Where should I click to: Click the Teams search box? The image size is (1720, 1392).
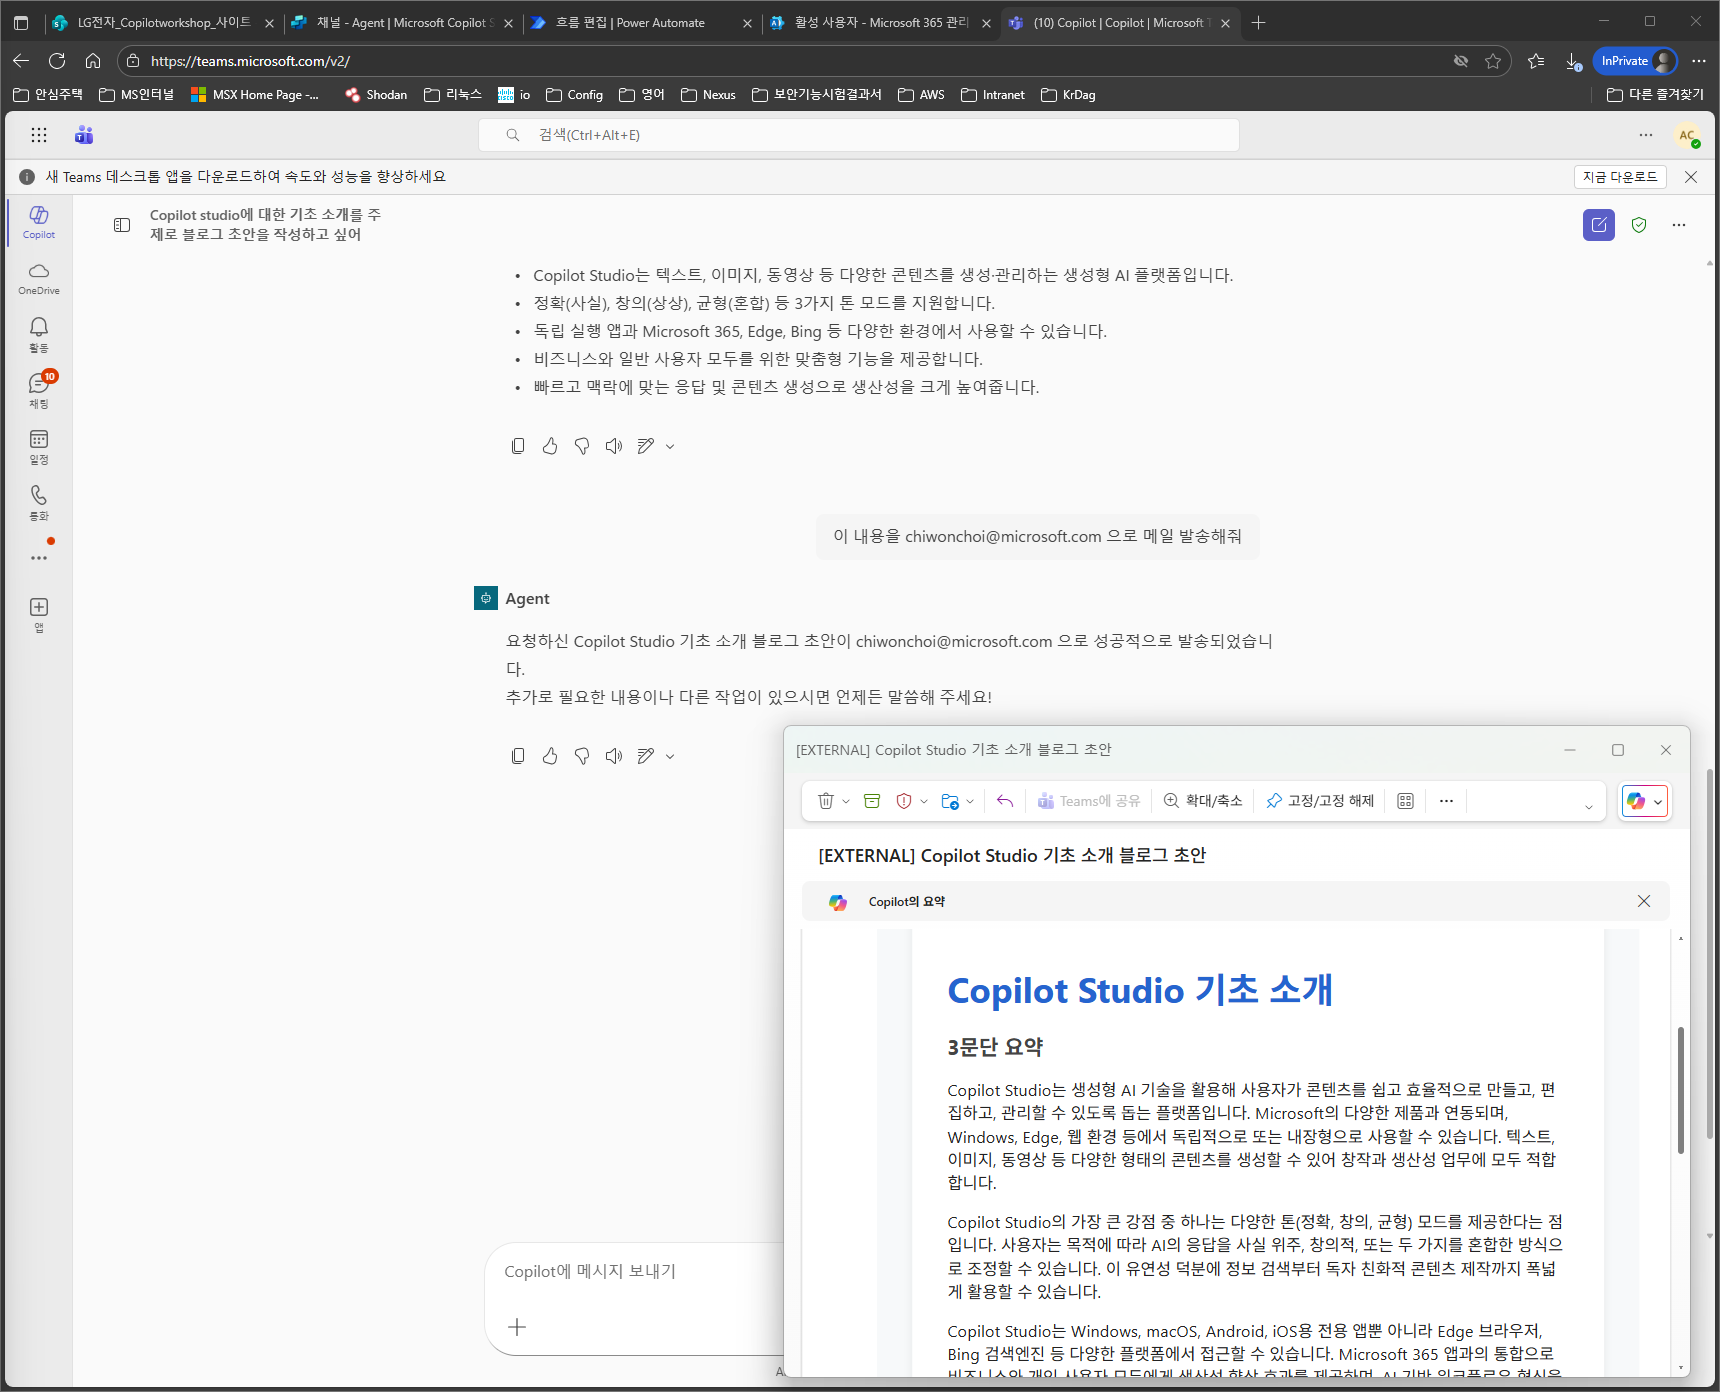[859, 135]
